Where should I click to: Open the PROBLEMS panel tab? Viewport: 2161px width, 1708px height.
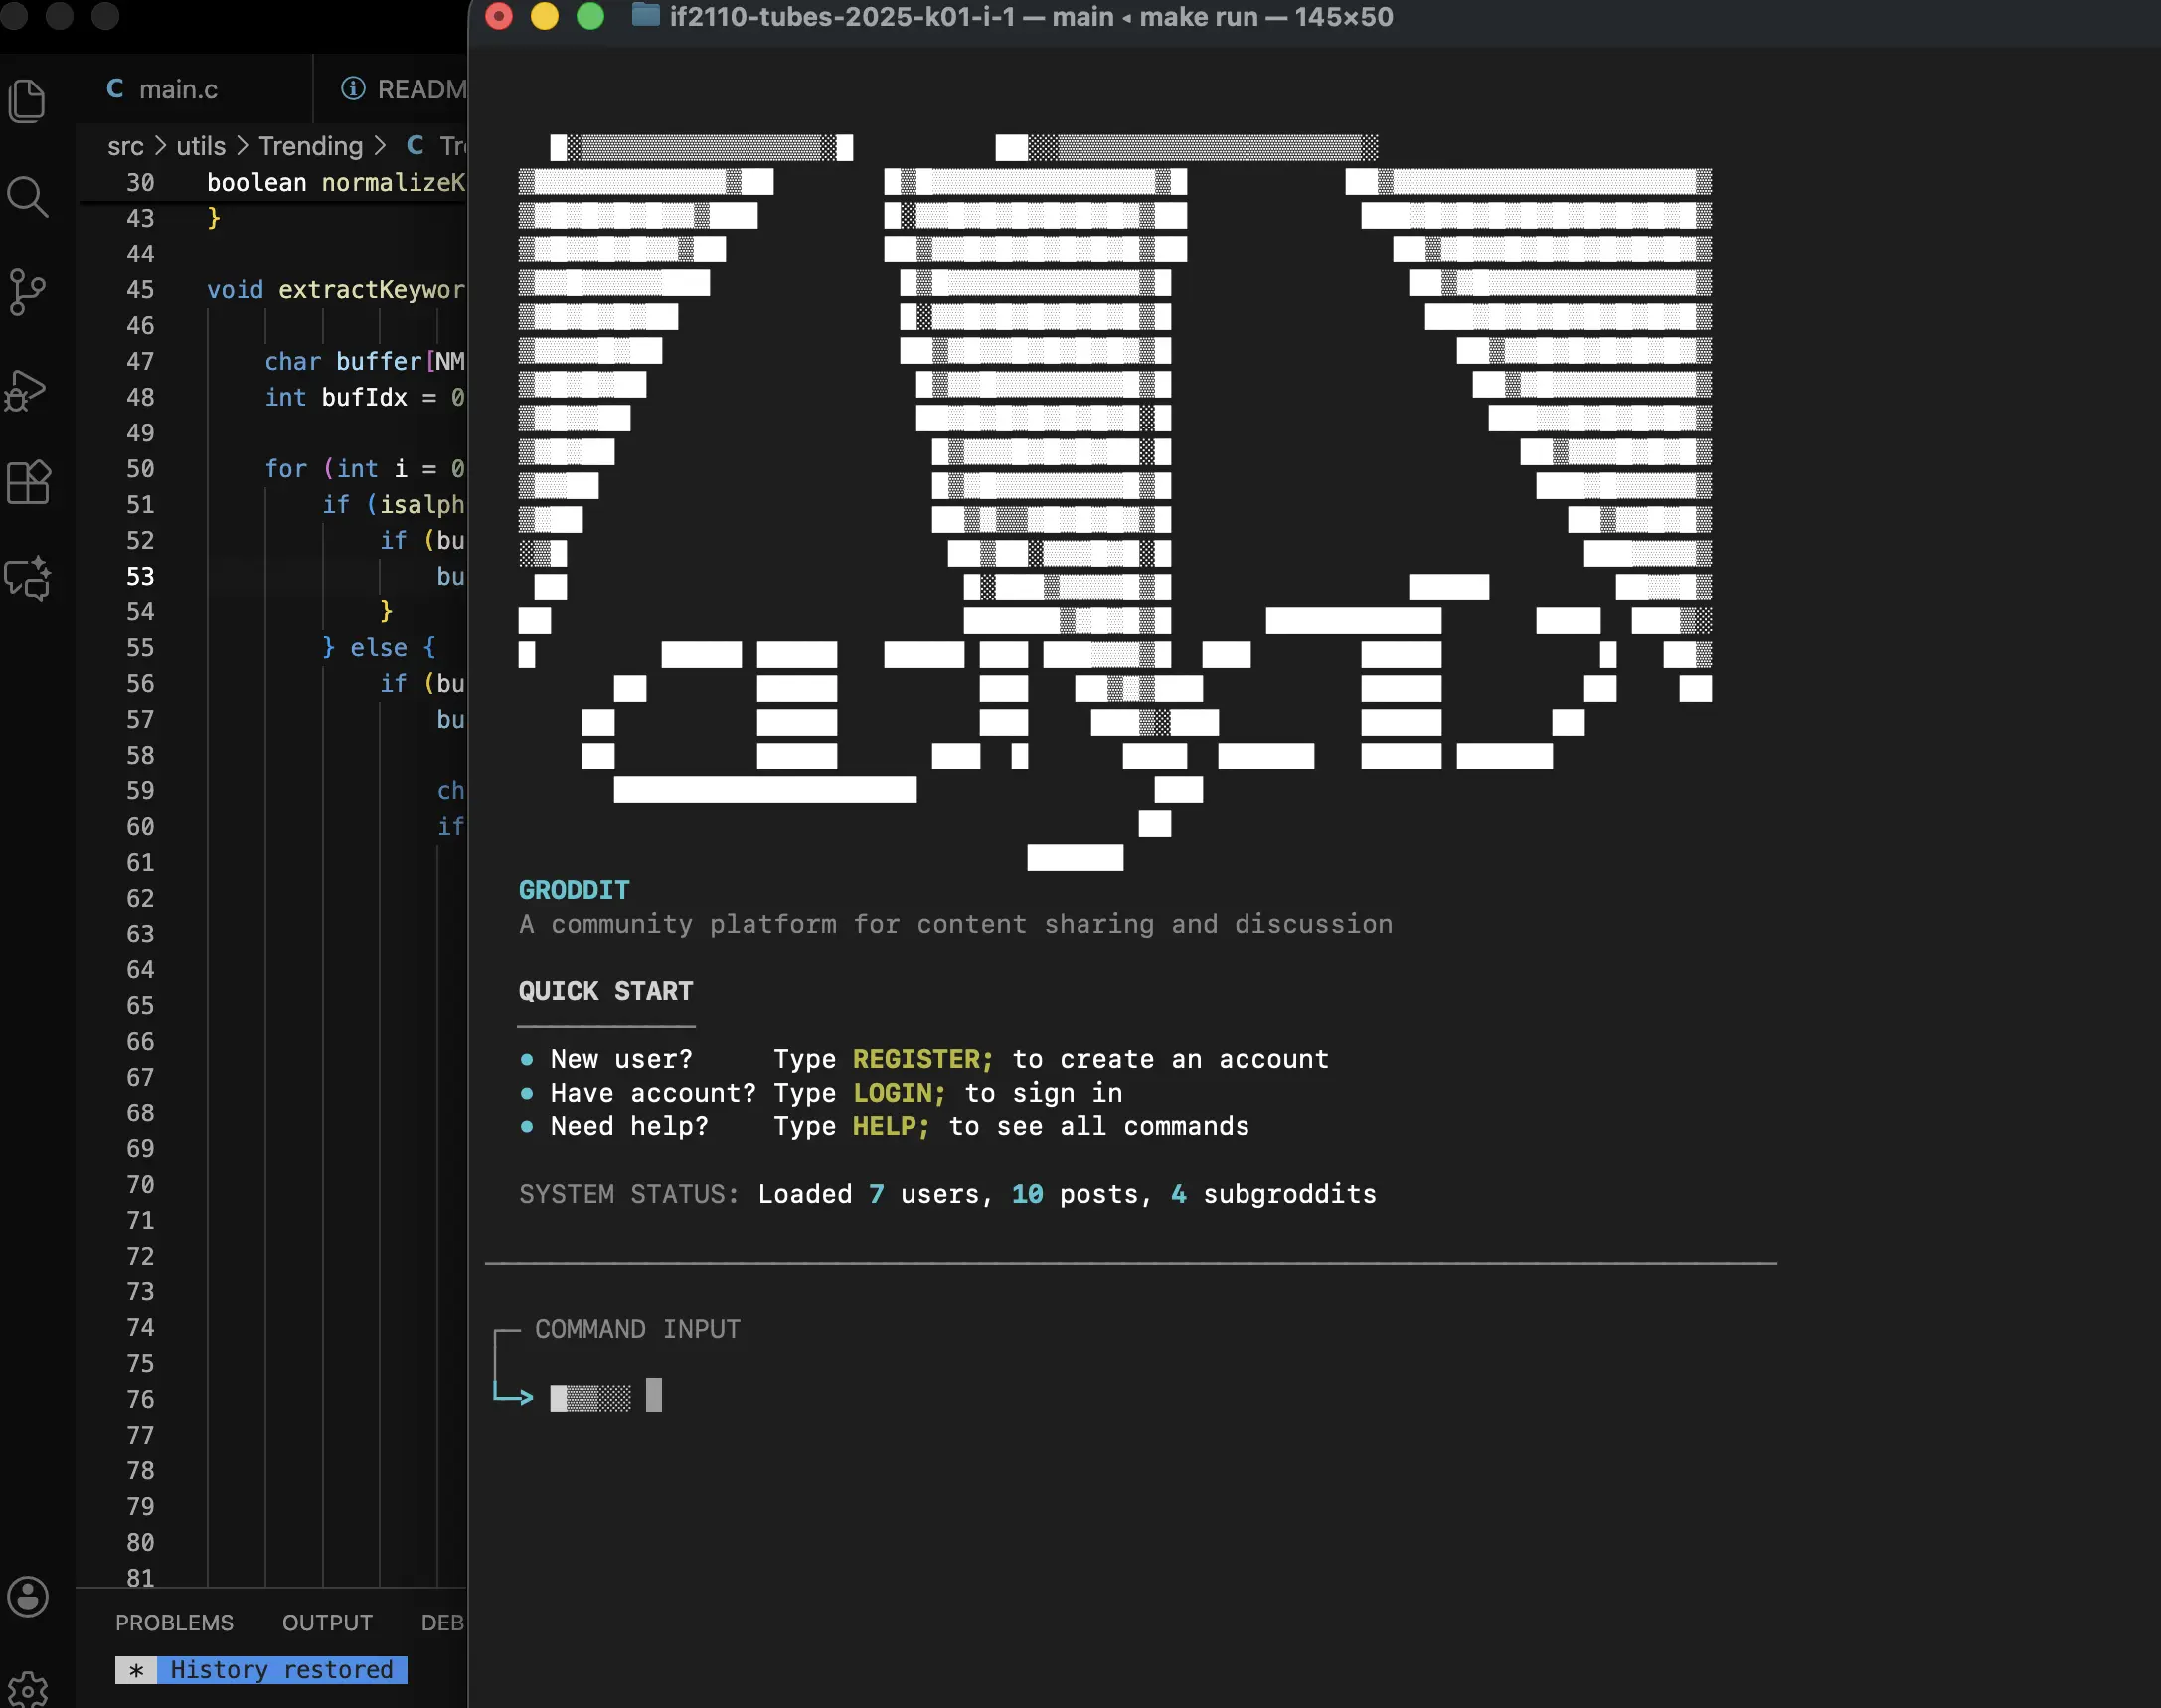(x=174, y=1622)
